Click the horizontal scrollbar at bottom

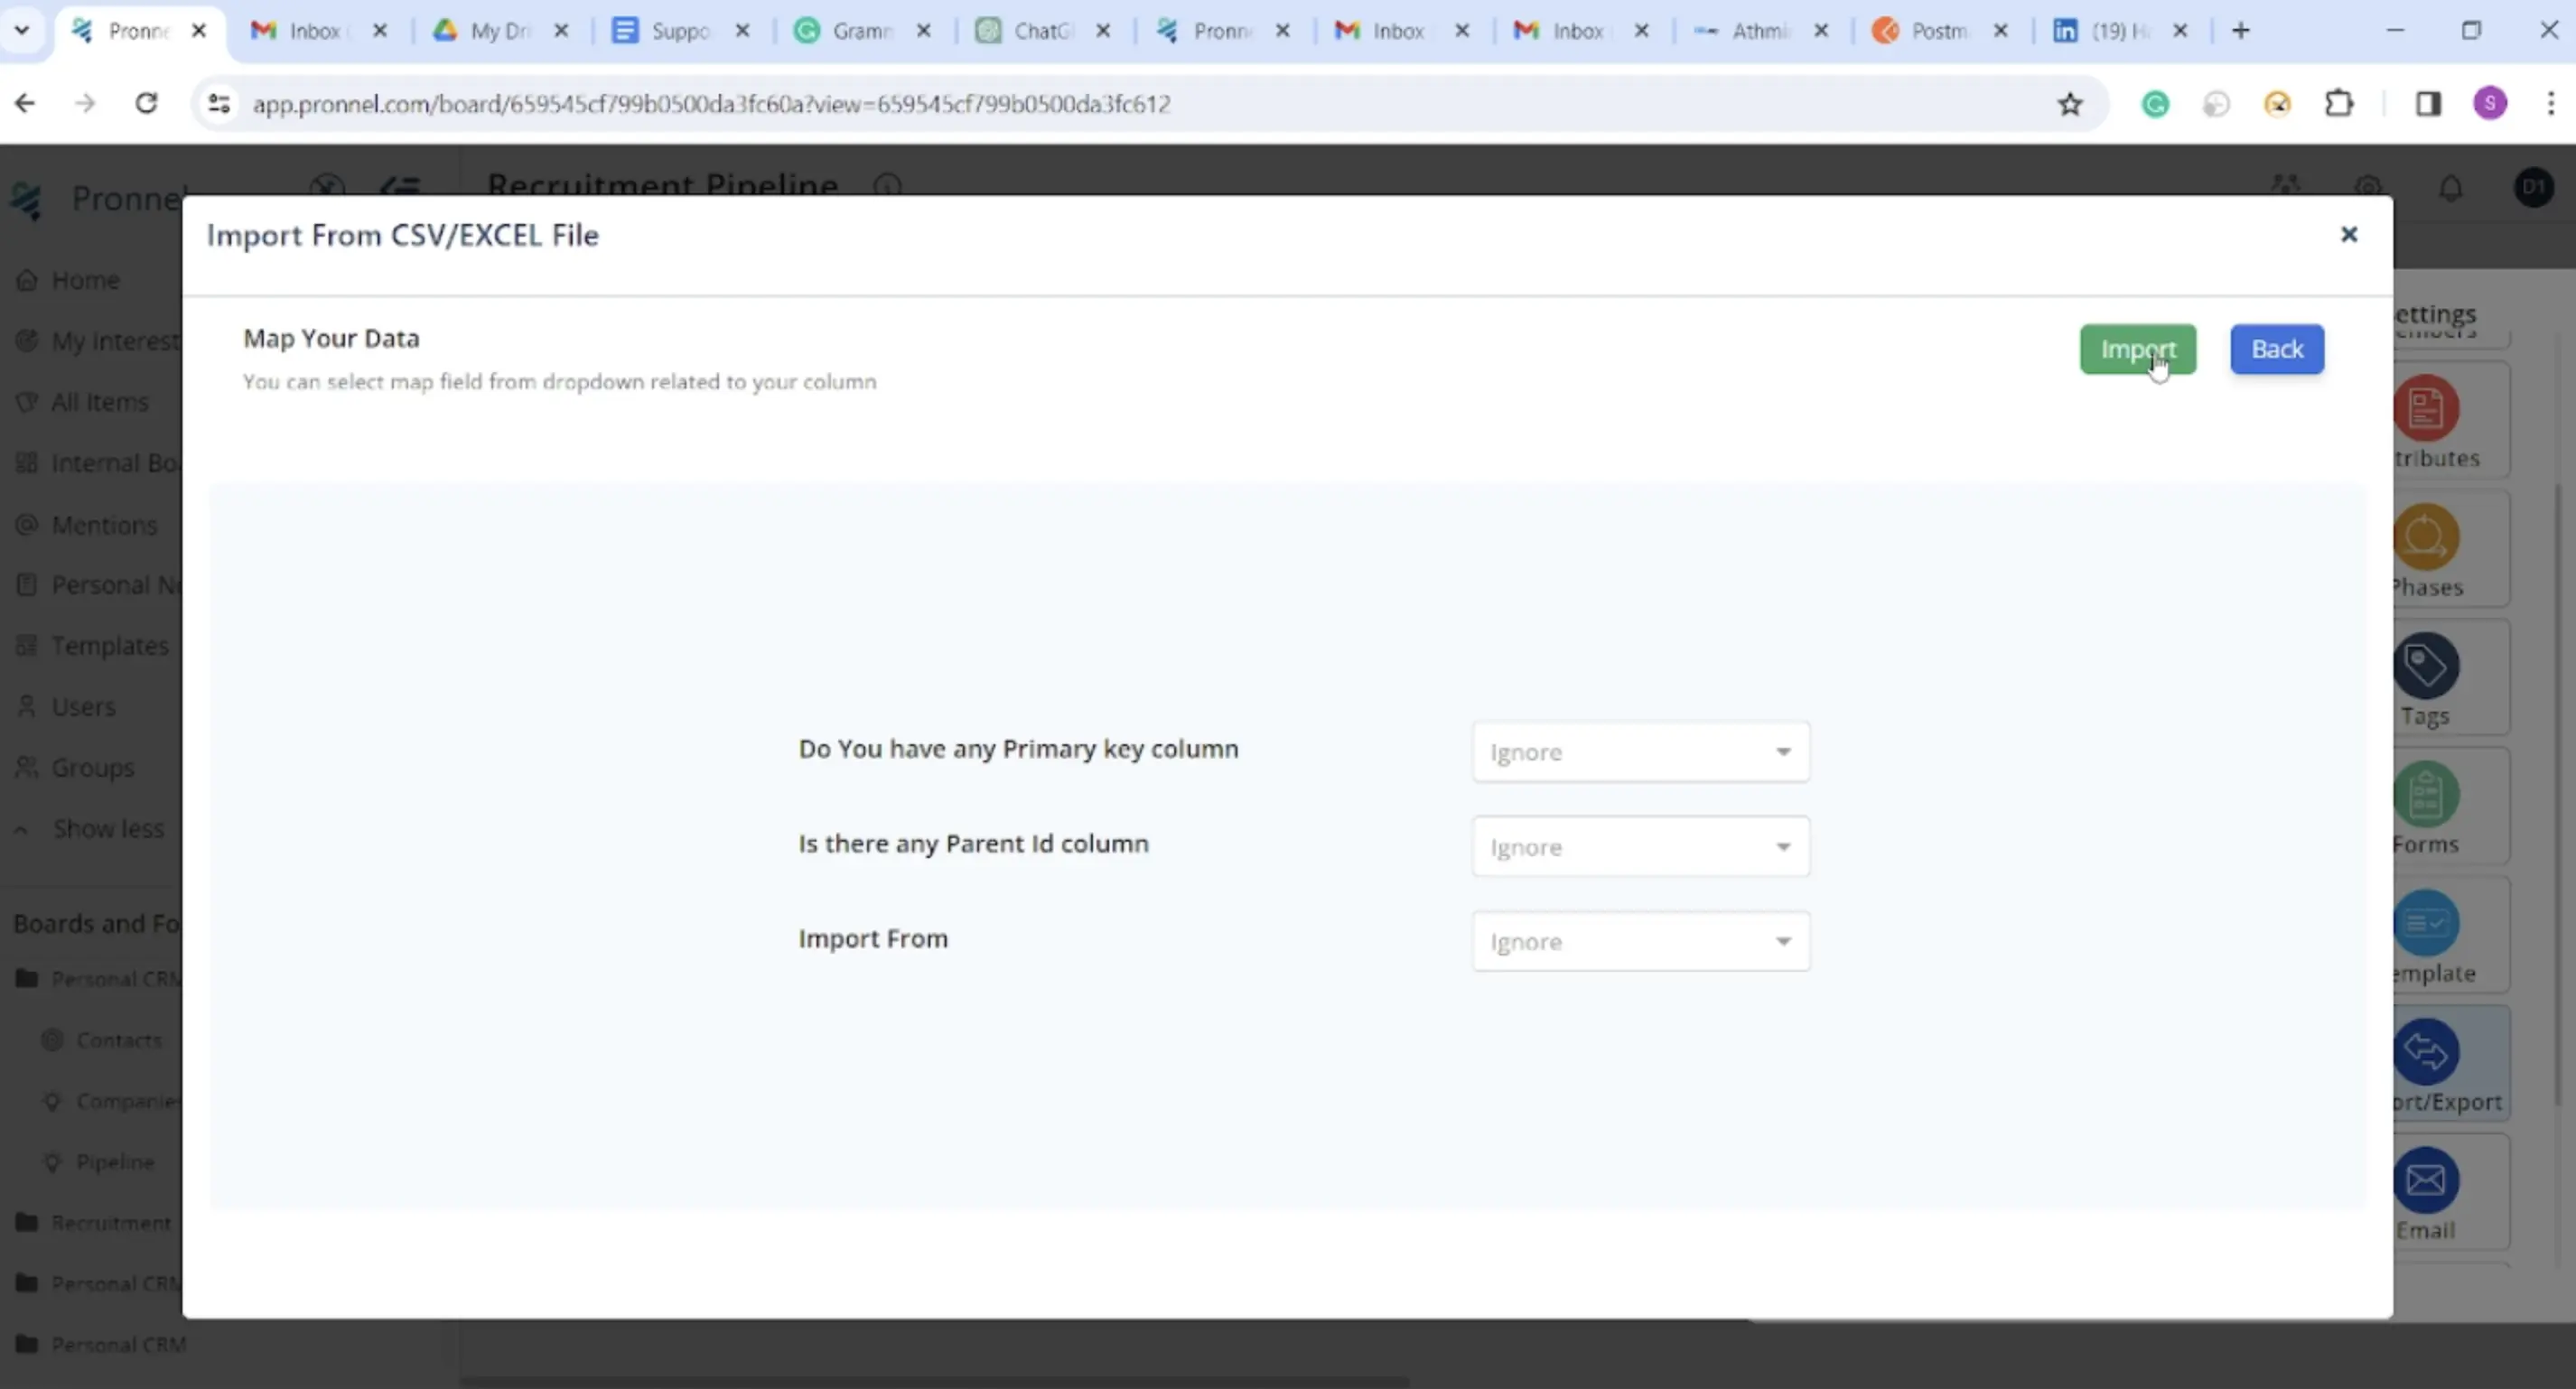tap(935, 1381)
